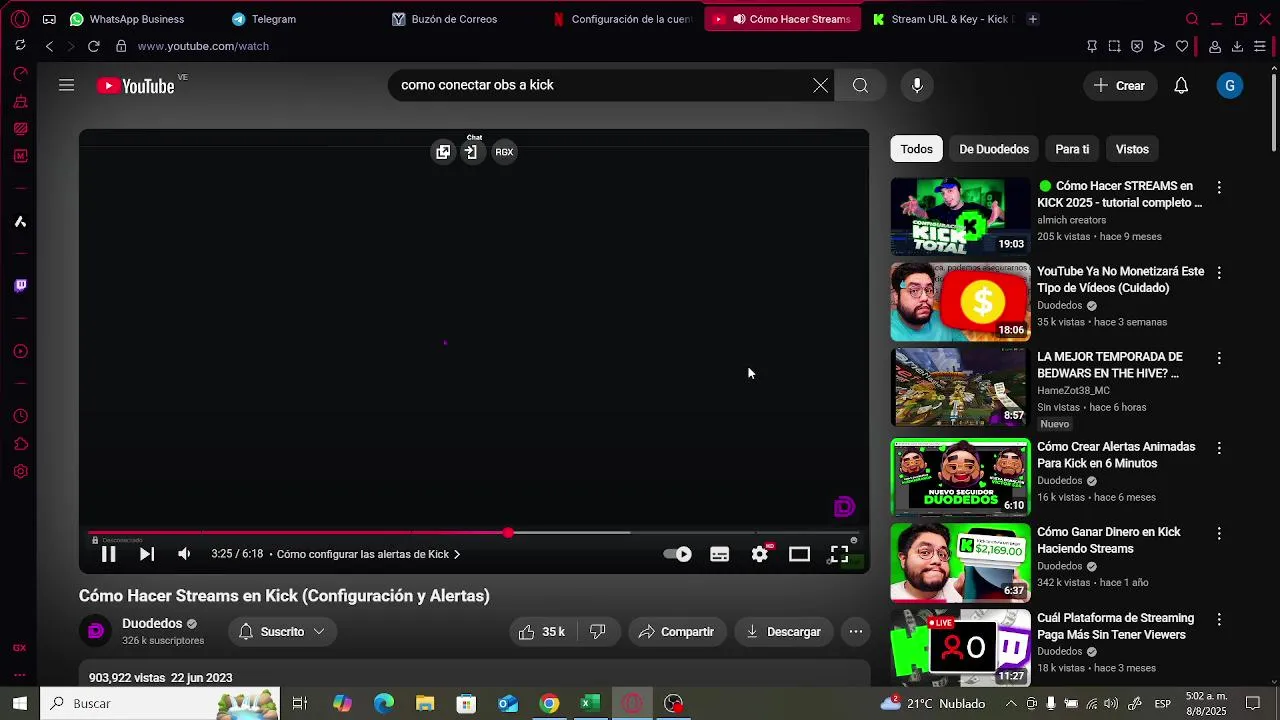Open Excel from the Windows taskbar
1280x720 pixels.
590,704
